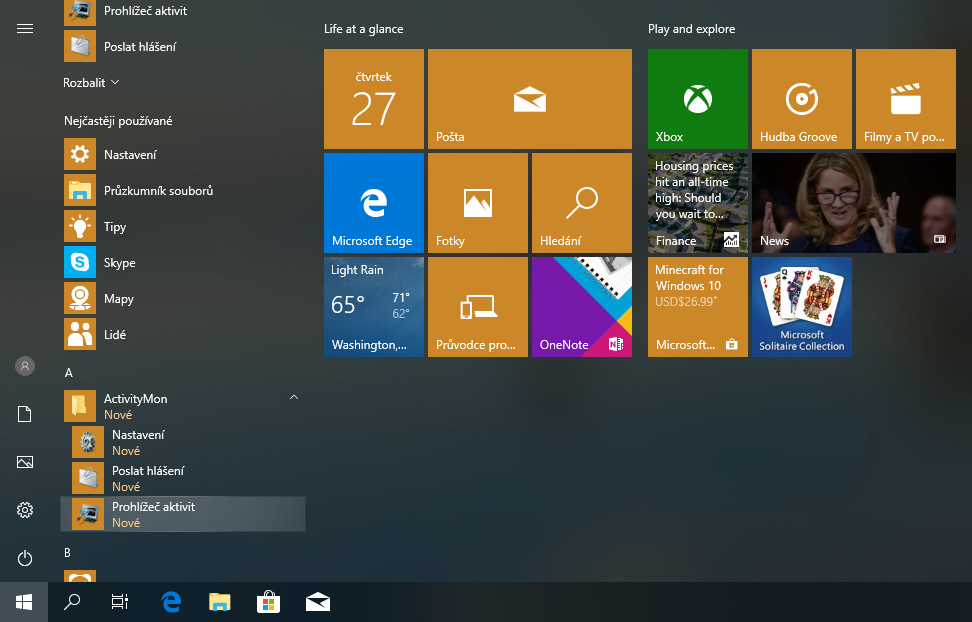Open the weather tile for Washington
This screenshot has height=622, width=972.
(374, 307)
